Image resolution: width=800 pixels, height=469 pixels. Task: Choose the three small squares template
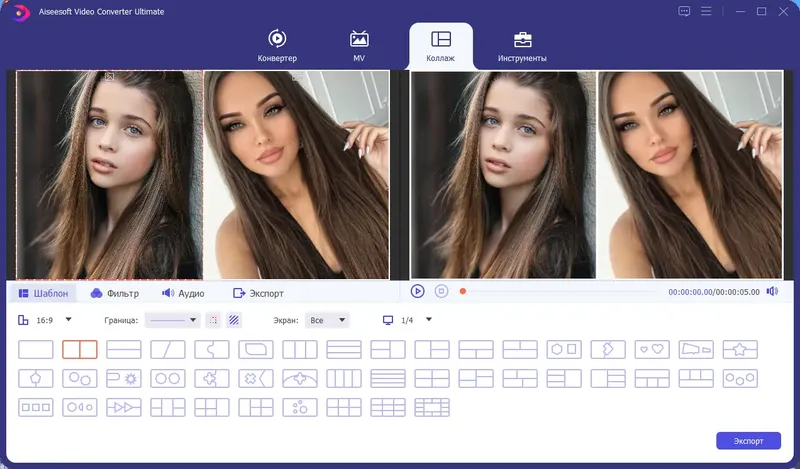[x=36, y=408]
